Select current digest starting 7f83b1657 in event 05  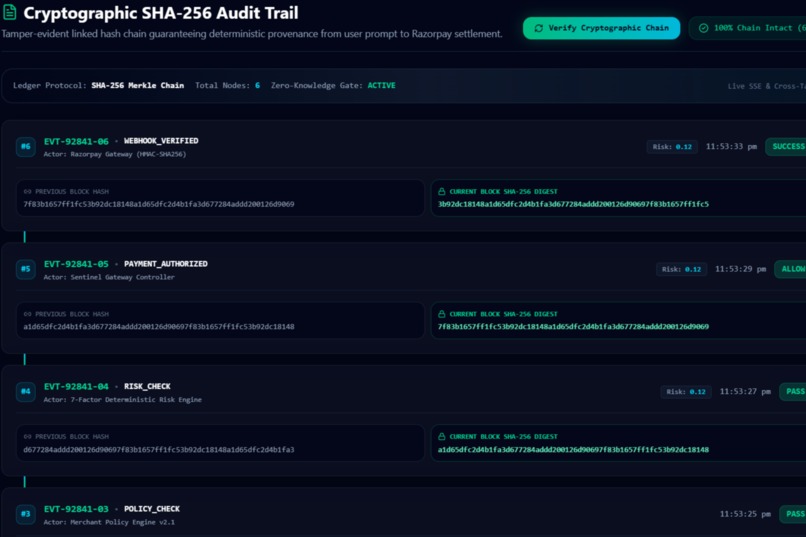point(573,327)
